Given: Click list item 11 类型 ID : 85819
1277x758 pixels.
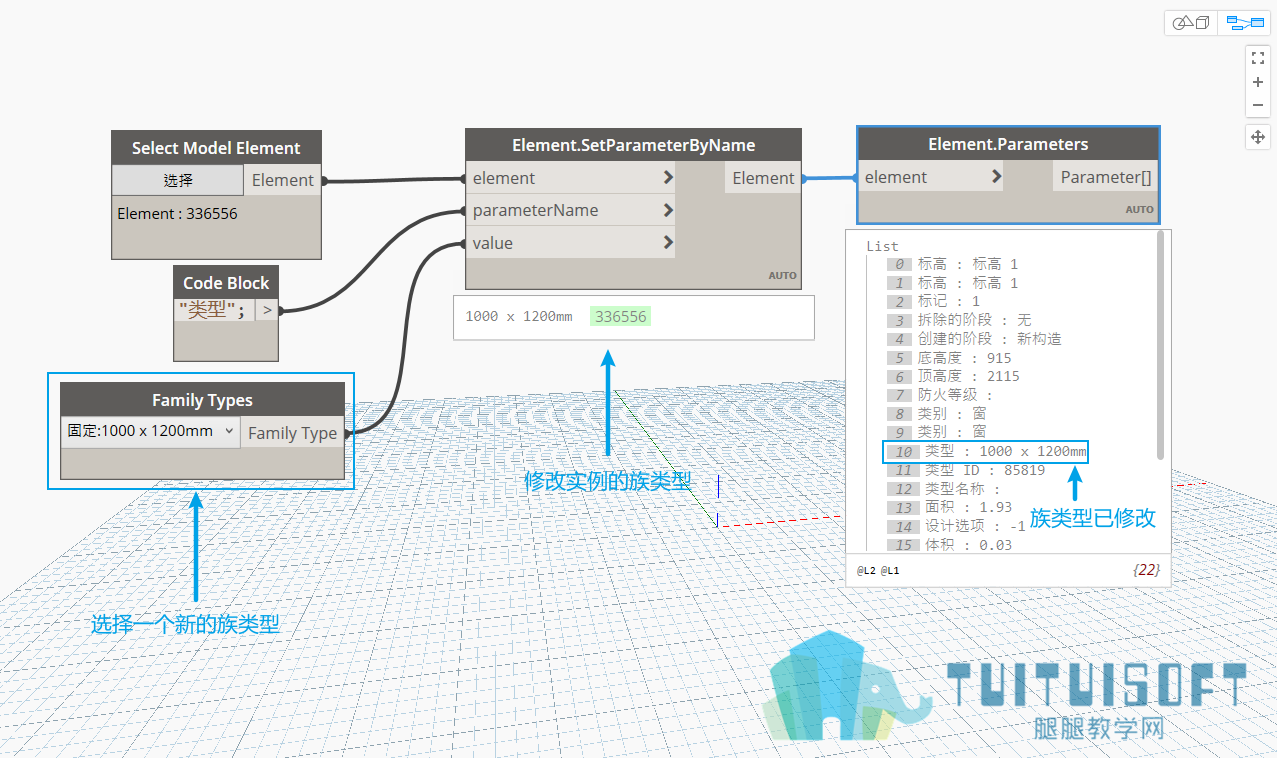Looking at the screenshot, I should point(967,470).
